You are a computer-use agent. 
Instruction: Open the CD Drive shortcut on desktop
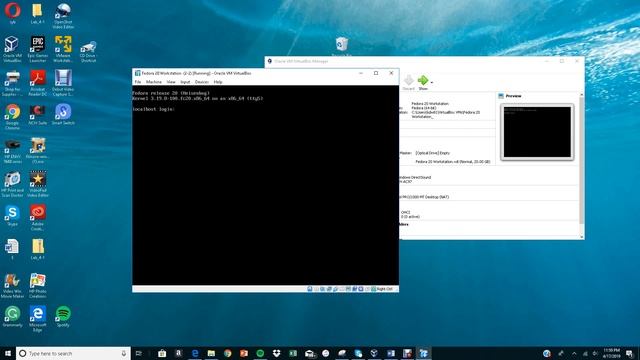[x=88, y=51]
